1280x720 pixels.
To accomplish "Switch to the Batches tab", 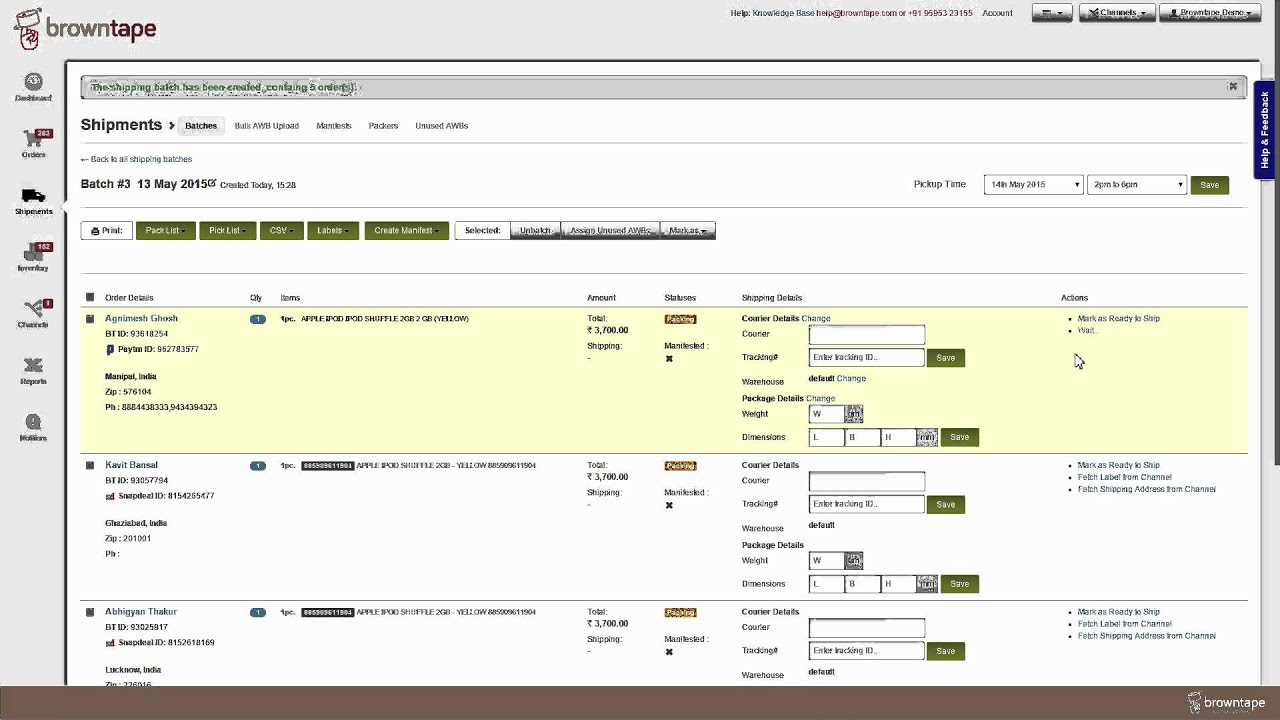I will (201, 126).
